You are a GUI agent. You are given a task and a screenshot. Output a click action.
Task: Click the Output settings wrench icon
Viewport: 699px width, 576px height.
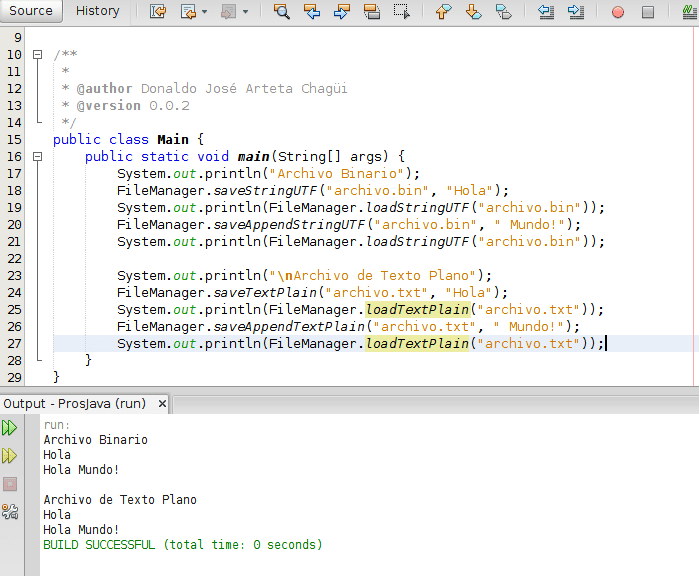pos(10,512)
